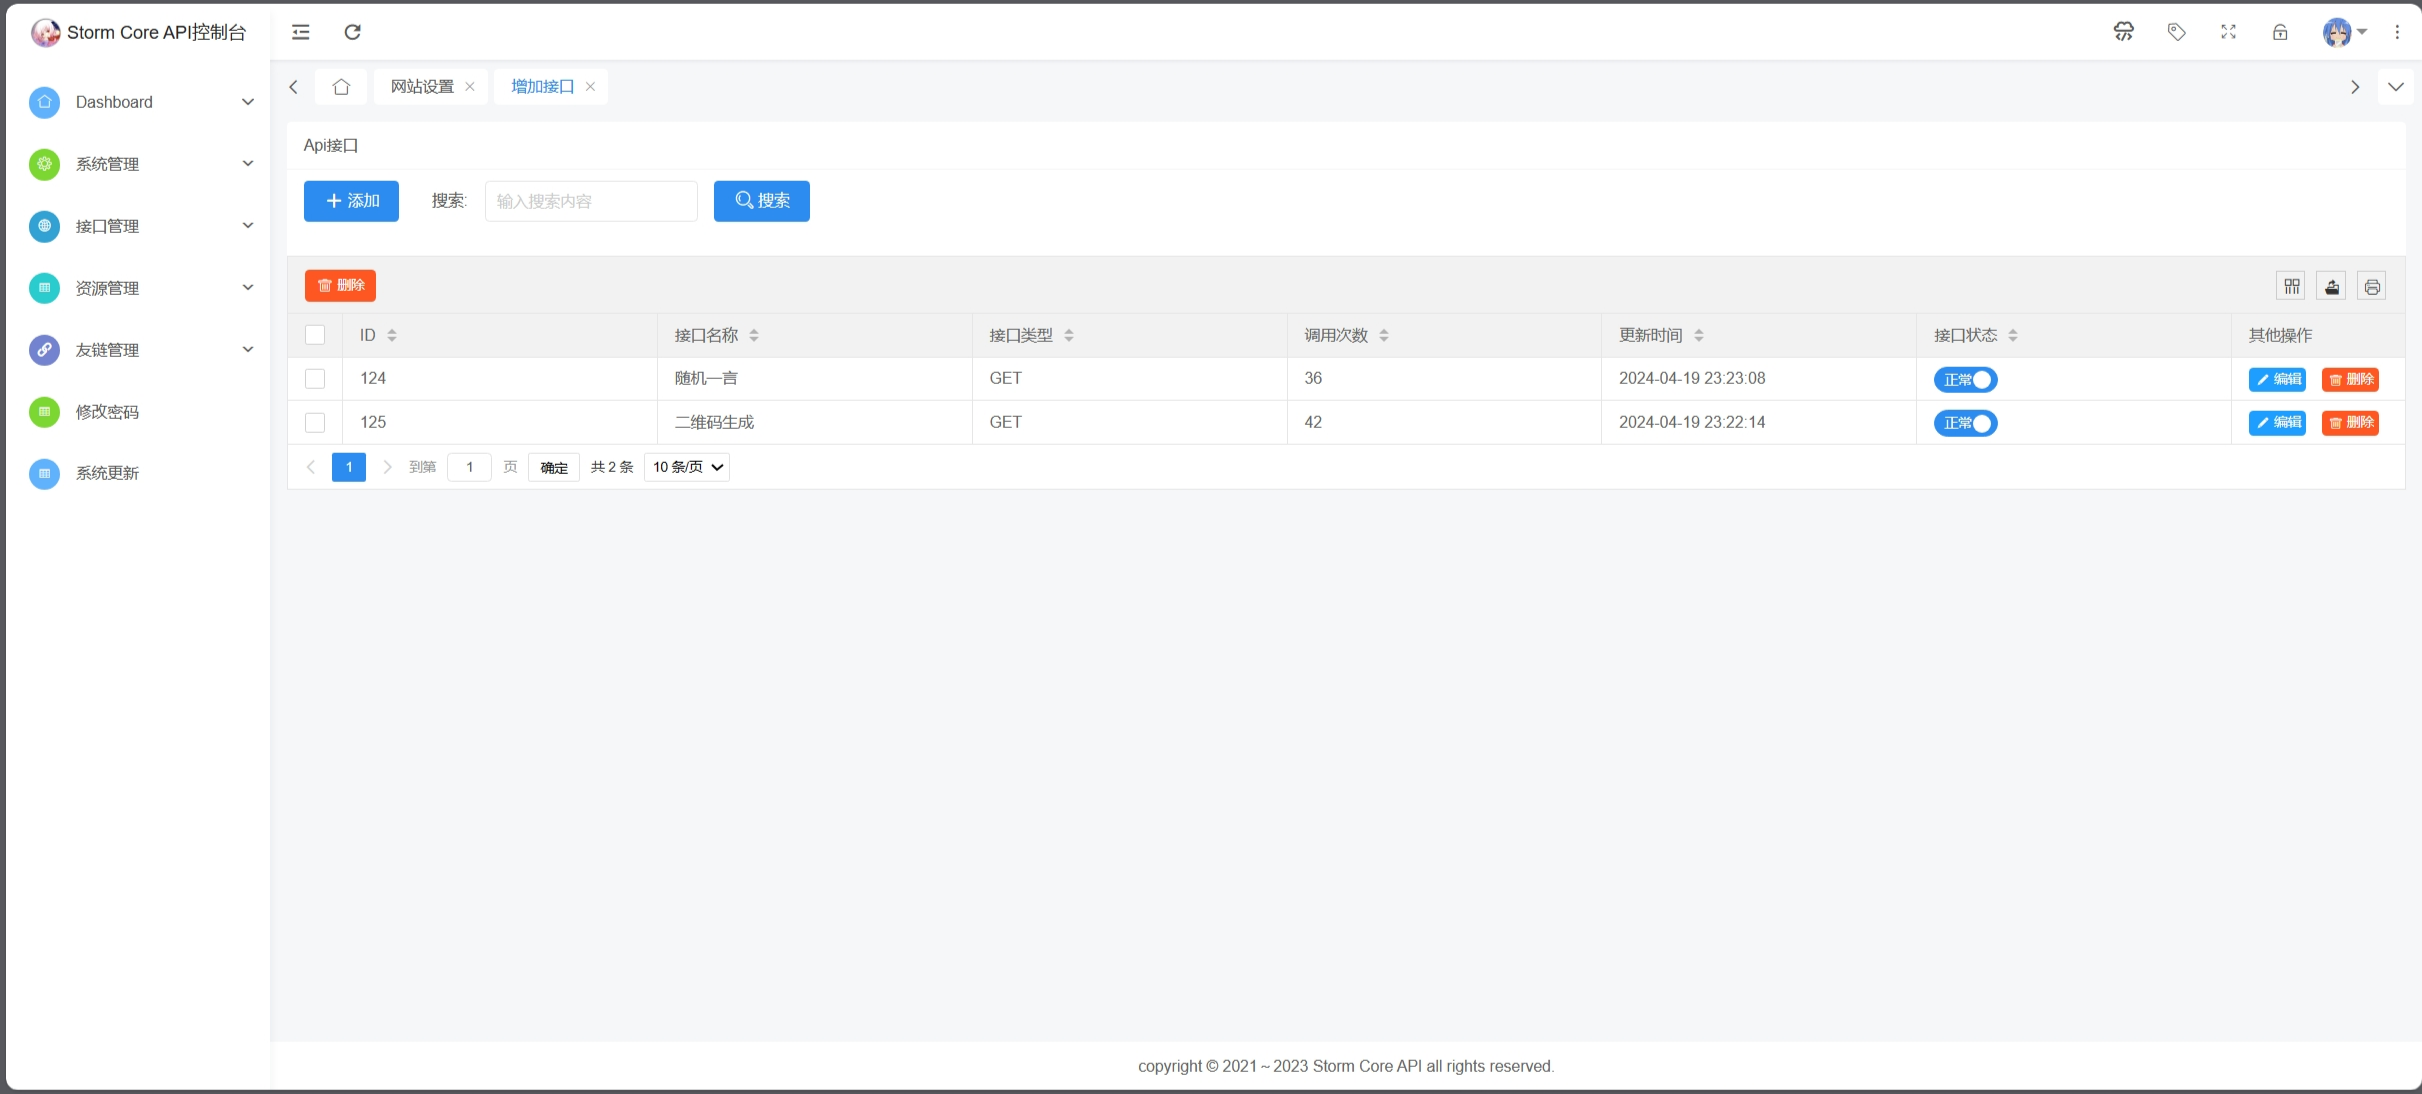Image resolution: width=2422 pixels, height=1094 pixels.
Task: Collapse the sidebar with menu fold icon
Action: [300, 32]
